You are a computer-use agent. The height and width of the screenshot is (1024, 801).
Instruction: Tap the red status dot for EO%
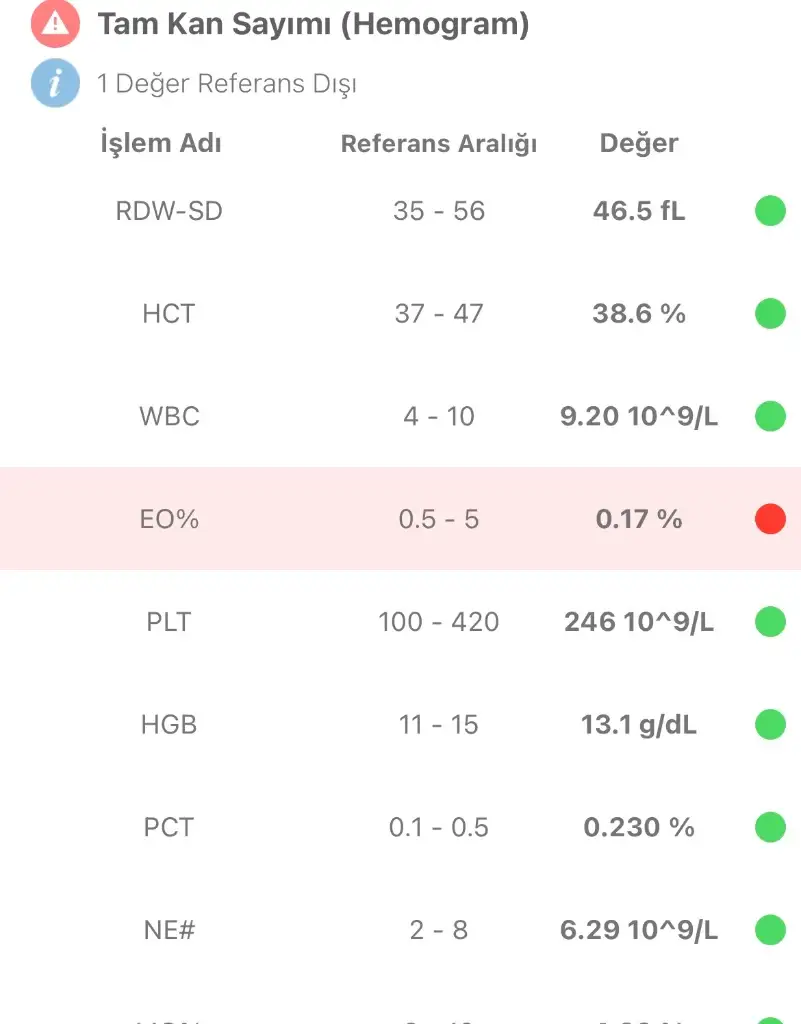[770, 519]
